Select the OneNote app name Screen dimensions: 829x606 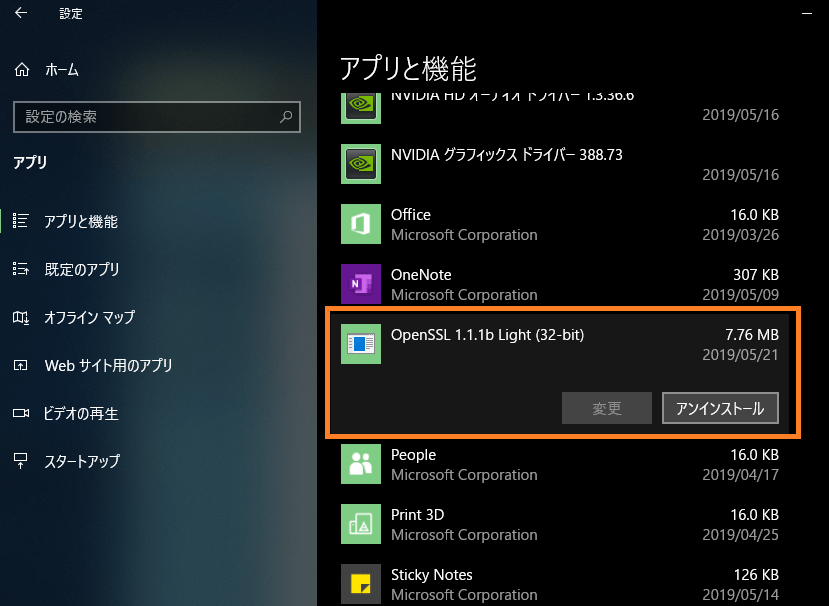tap(421, 275)
